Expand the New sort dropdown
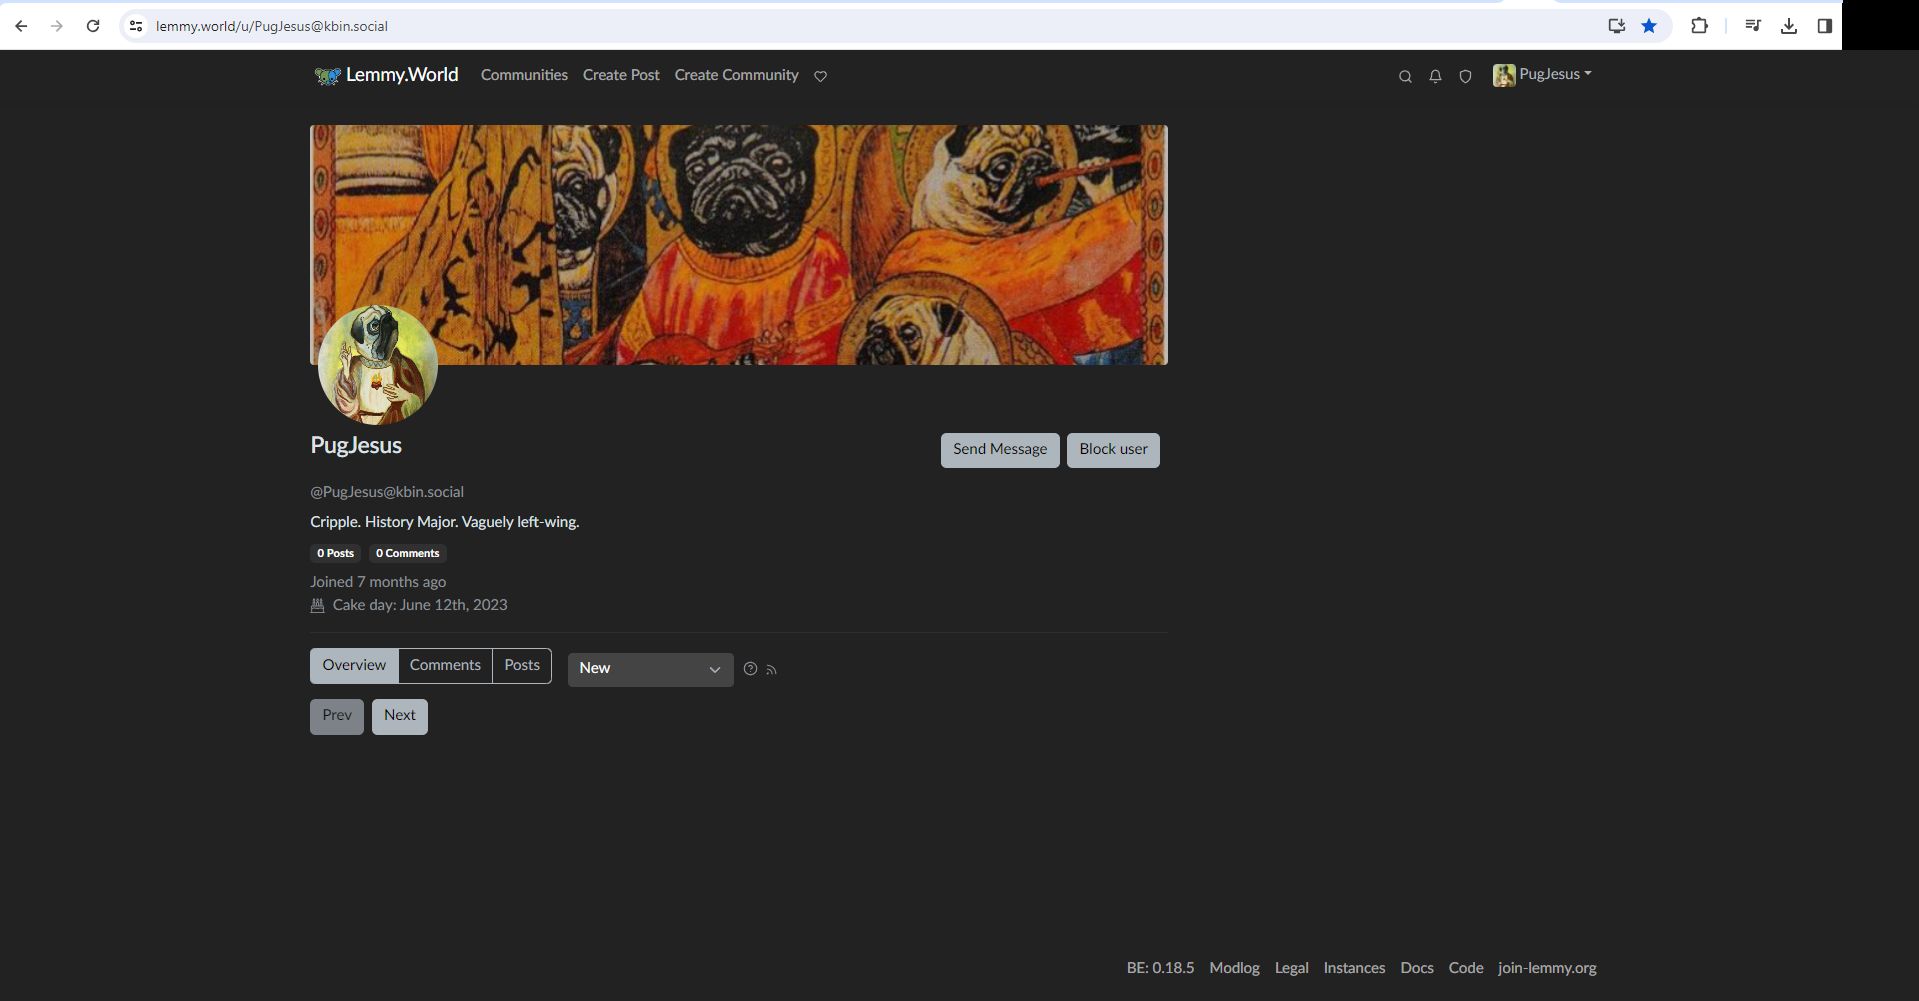The width and height of the screenshot is (1919, 1001). click(x=650, y=669)
